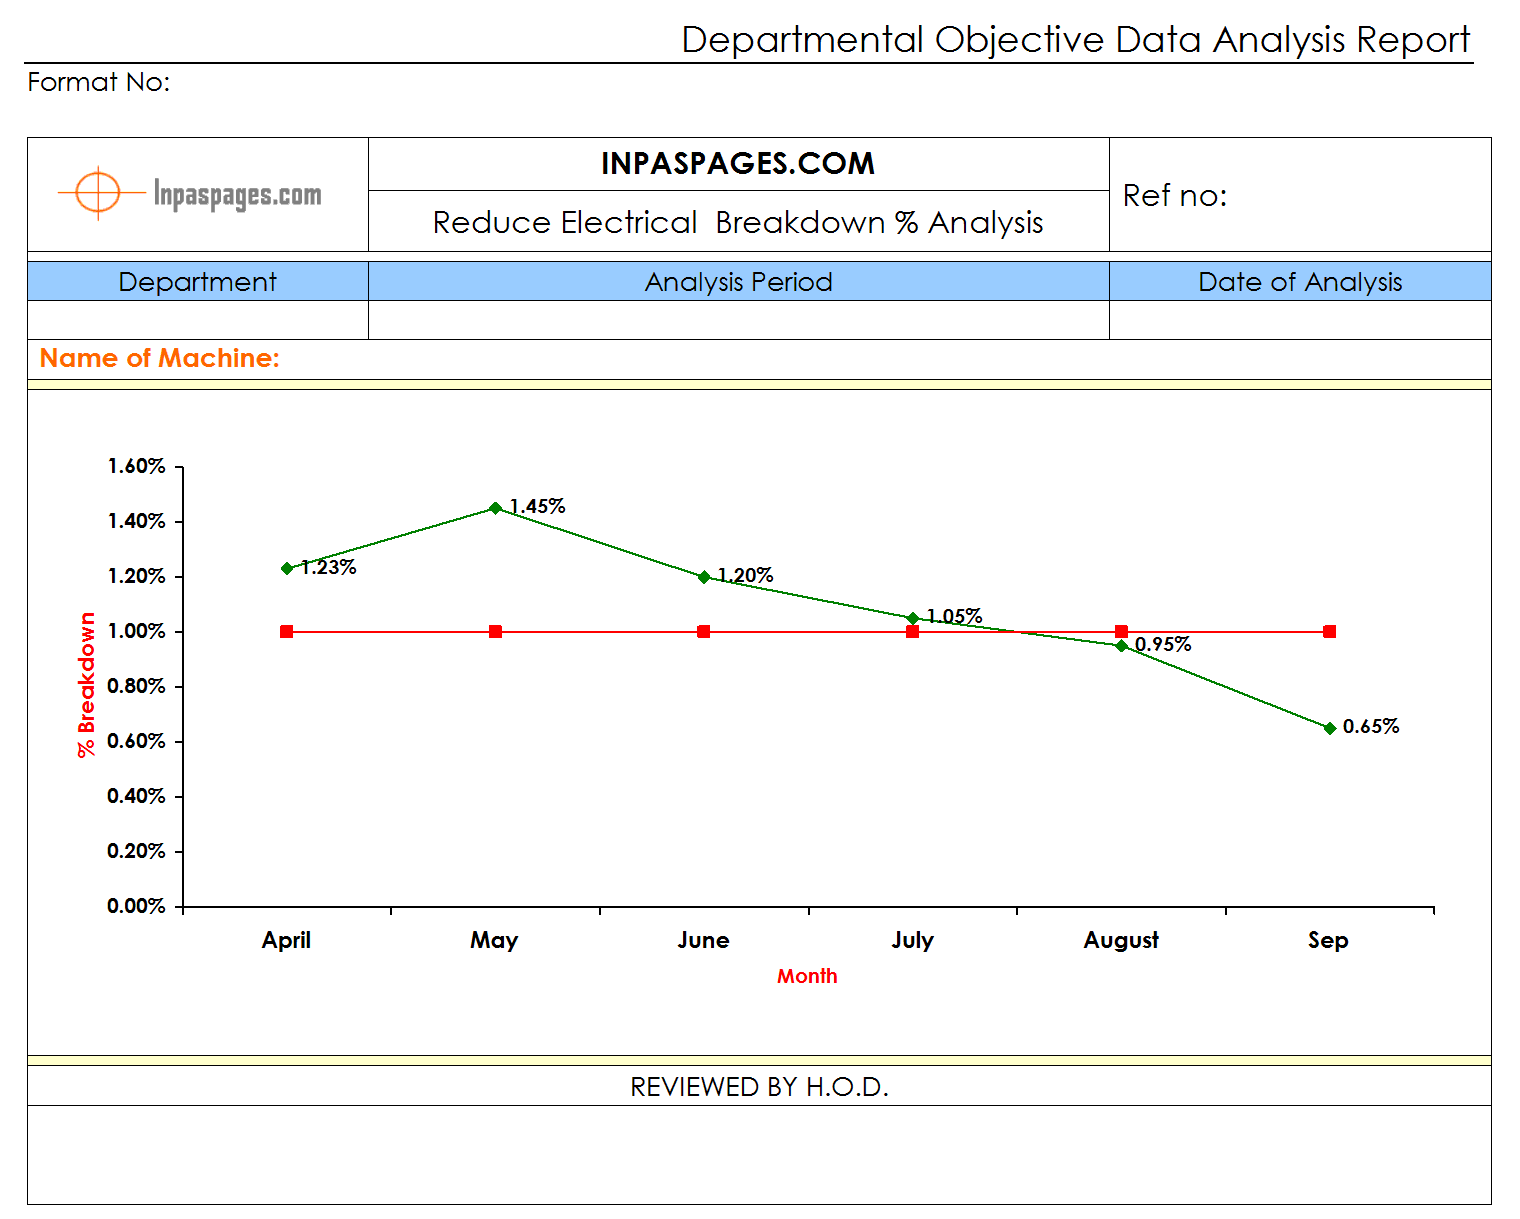This screenshot has width=1520, height=1219.
Task: Select the INPASPAGES.COM header text
Action: [738, 163]
